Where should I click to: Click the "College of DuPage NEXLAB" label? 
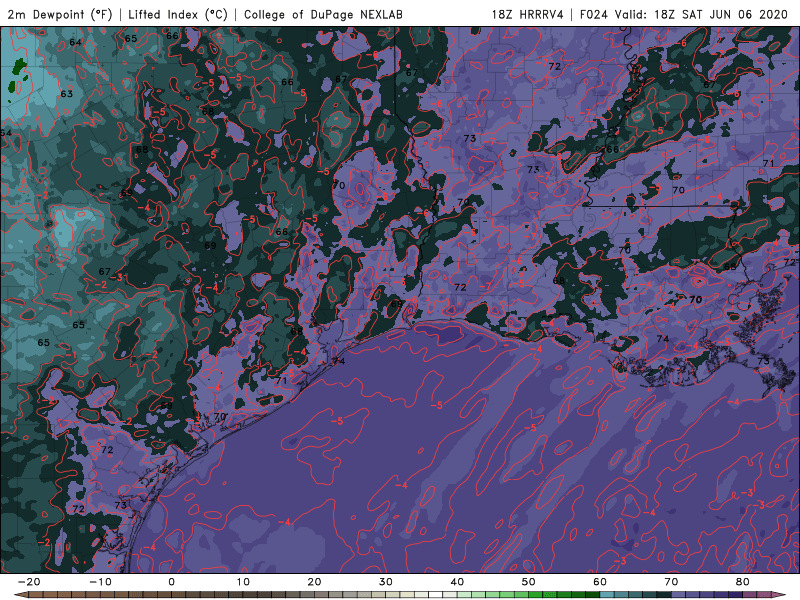coord(323,14)
